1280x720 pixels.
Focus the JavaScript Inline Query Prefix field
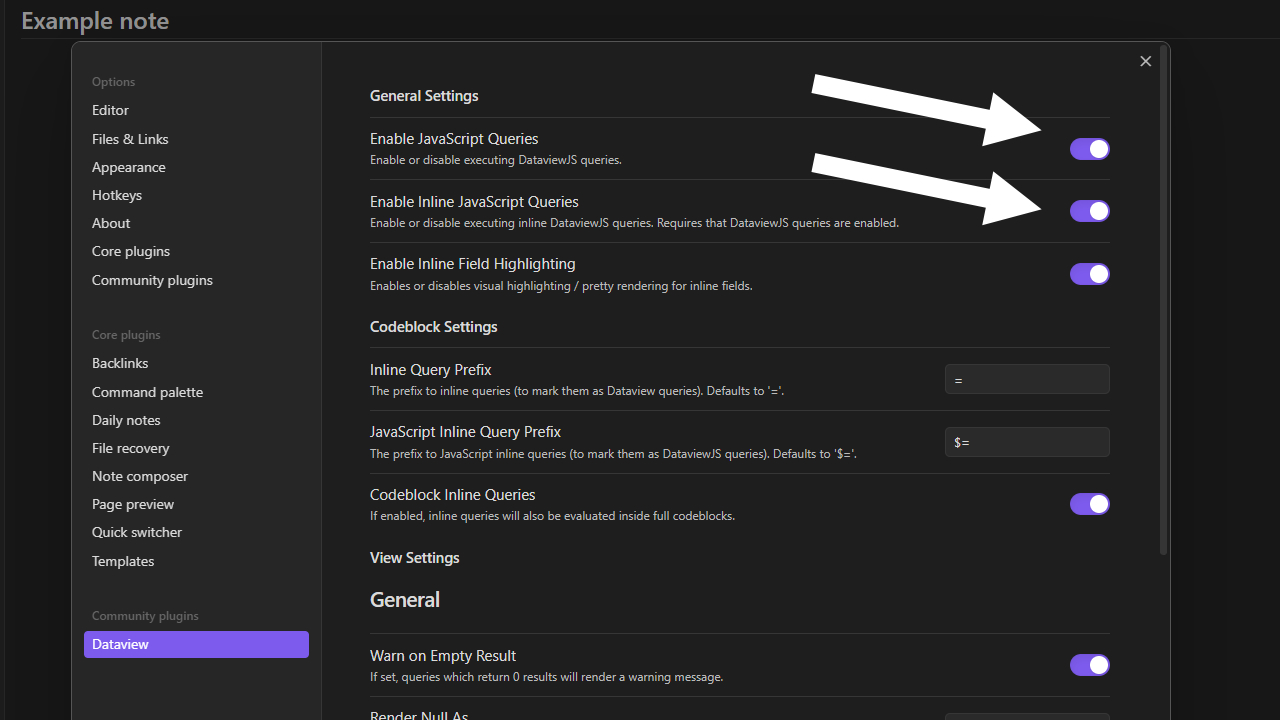pyautogui.click(x=1026, y=442)
